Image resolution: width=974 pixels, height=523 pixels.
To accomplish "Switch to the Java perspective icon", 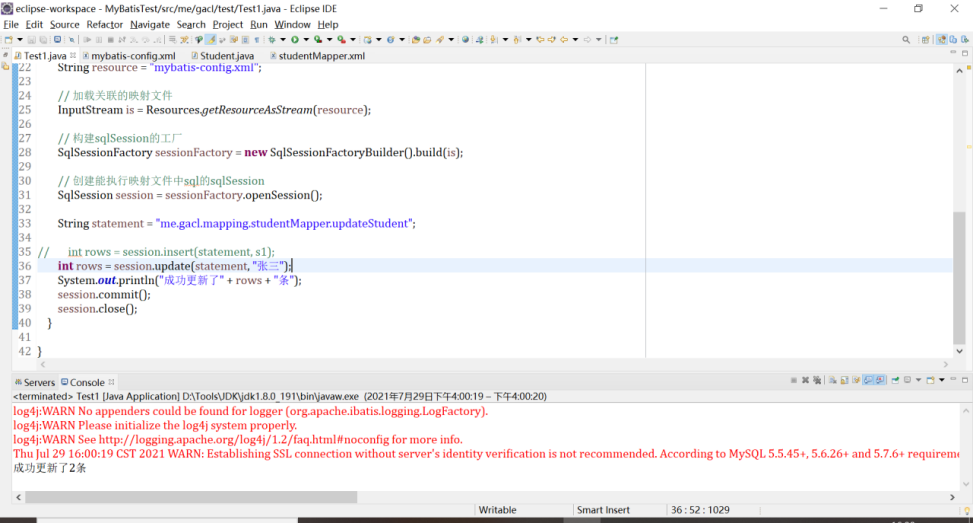I will point(953,40).
